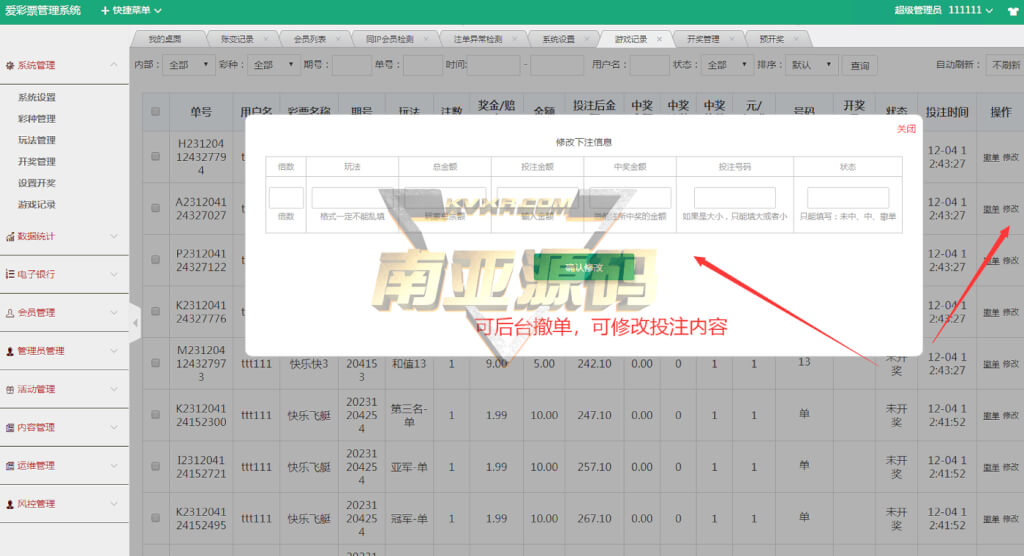Switch to the 预开奖 tab
The height and width of the screenshot is (556, 1024).
[x=772, y=39]
